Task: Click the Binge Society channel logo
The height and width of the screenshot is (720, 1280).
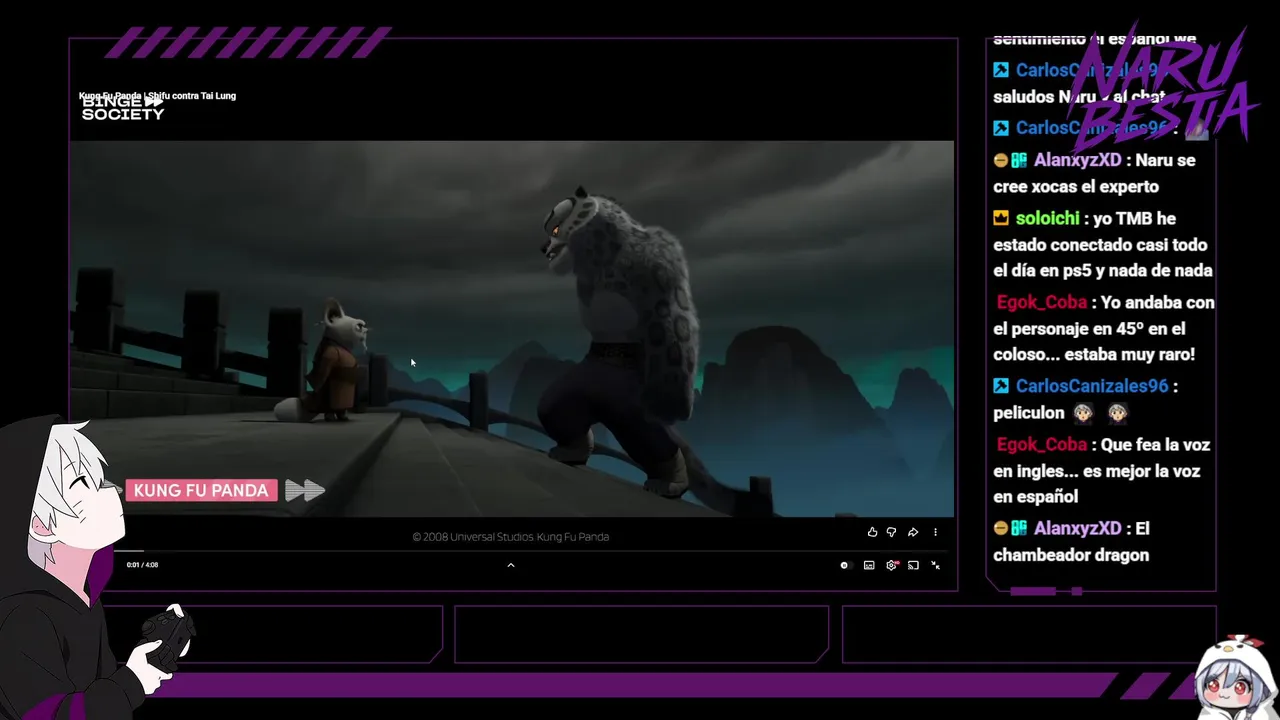Action: [122, 108]
